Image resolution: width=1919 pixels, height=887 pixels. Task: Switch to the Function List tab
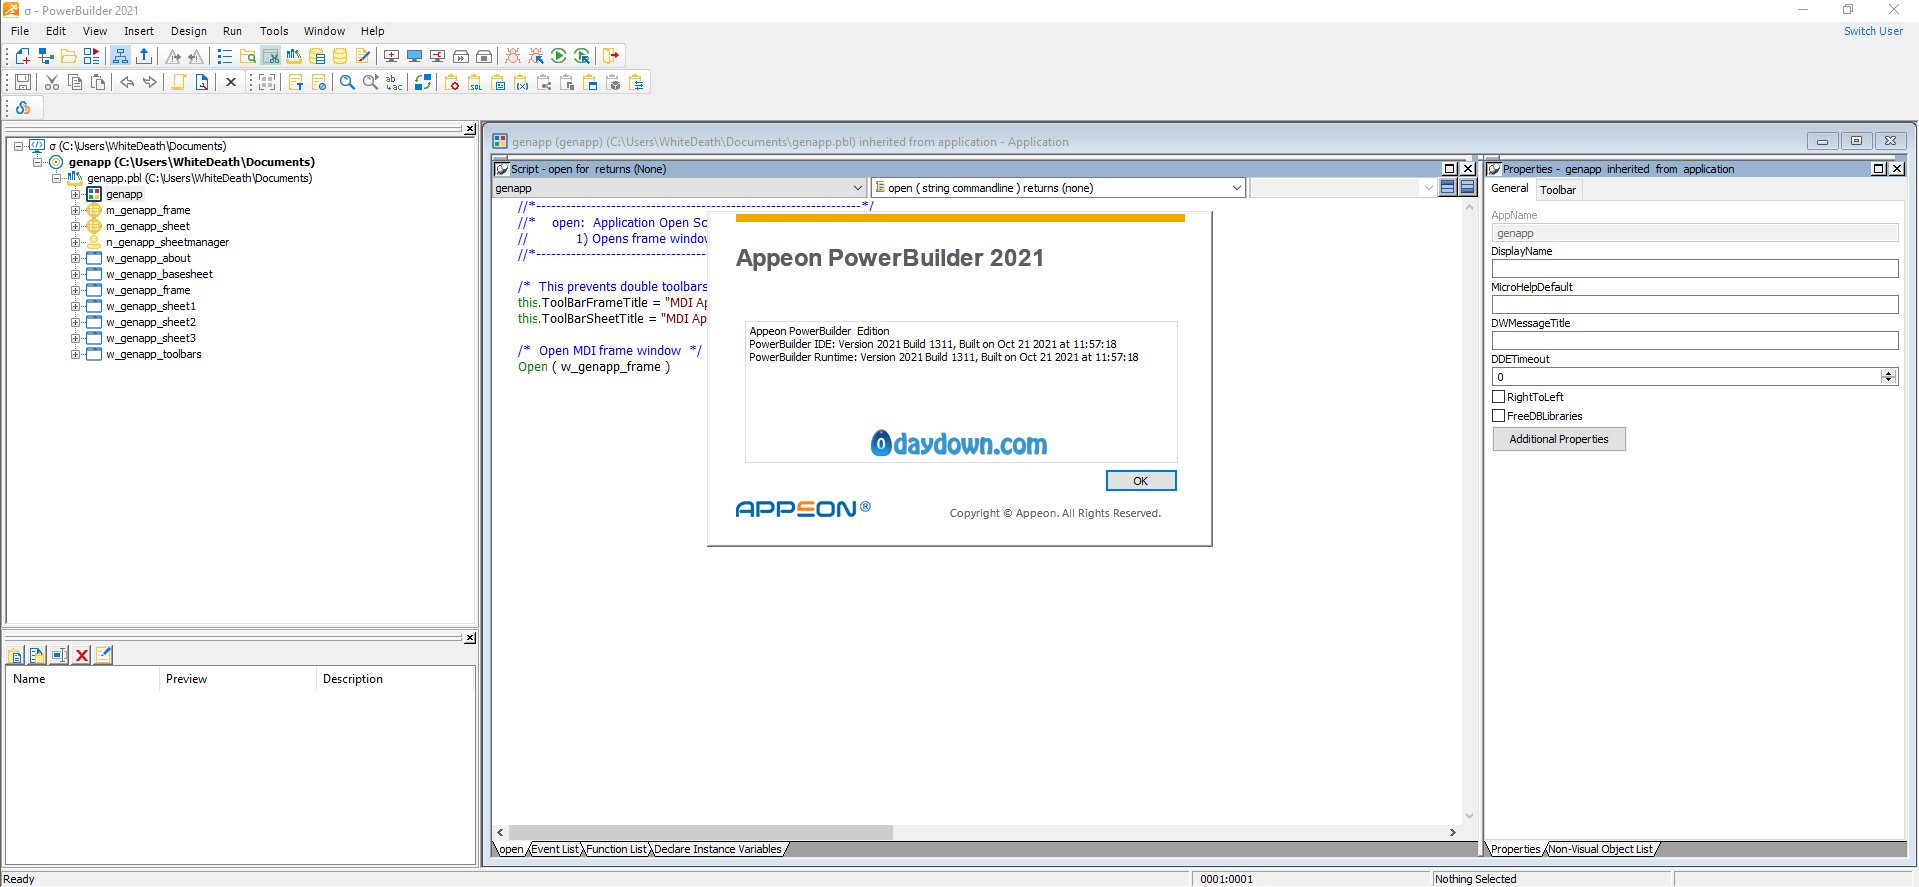[616, 849]
